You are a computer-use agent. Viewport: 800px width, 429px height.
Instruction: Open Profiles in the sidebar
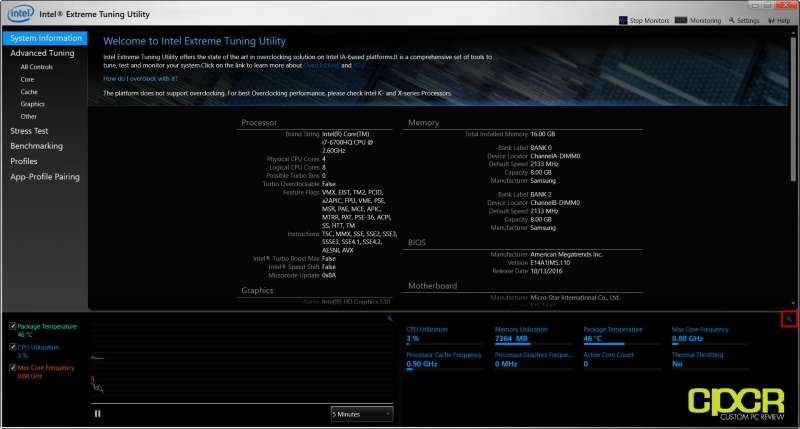[24, 161]
